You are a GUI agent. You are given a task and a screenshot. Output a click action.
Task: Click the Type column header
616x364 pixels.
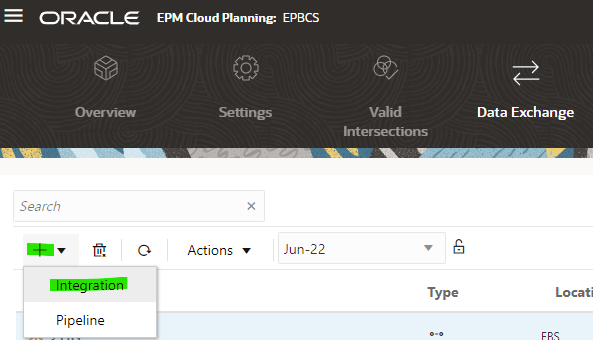[443, 293]
